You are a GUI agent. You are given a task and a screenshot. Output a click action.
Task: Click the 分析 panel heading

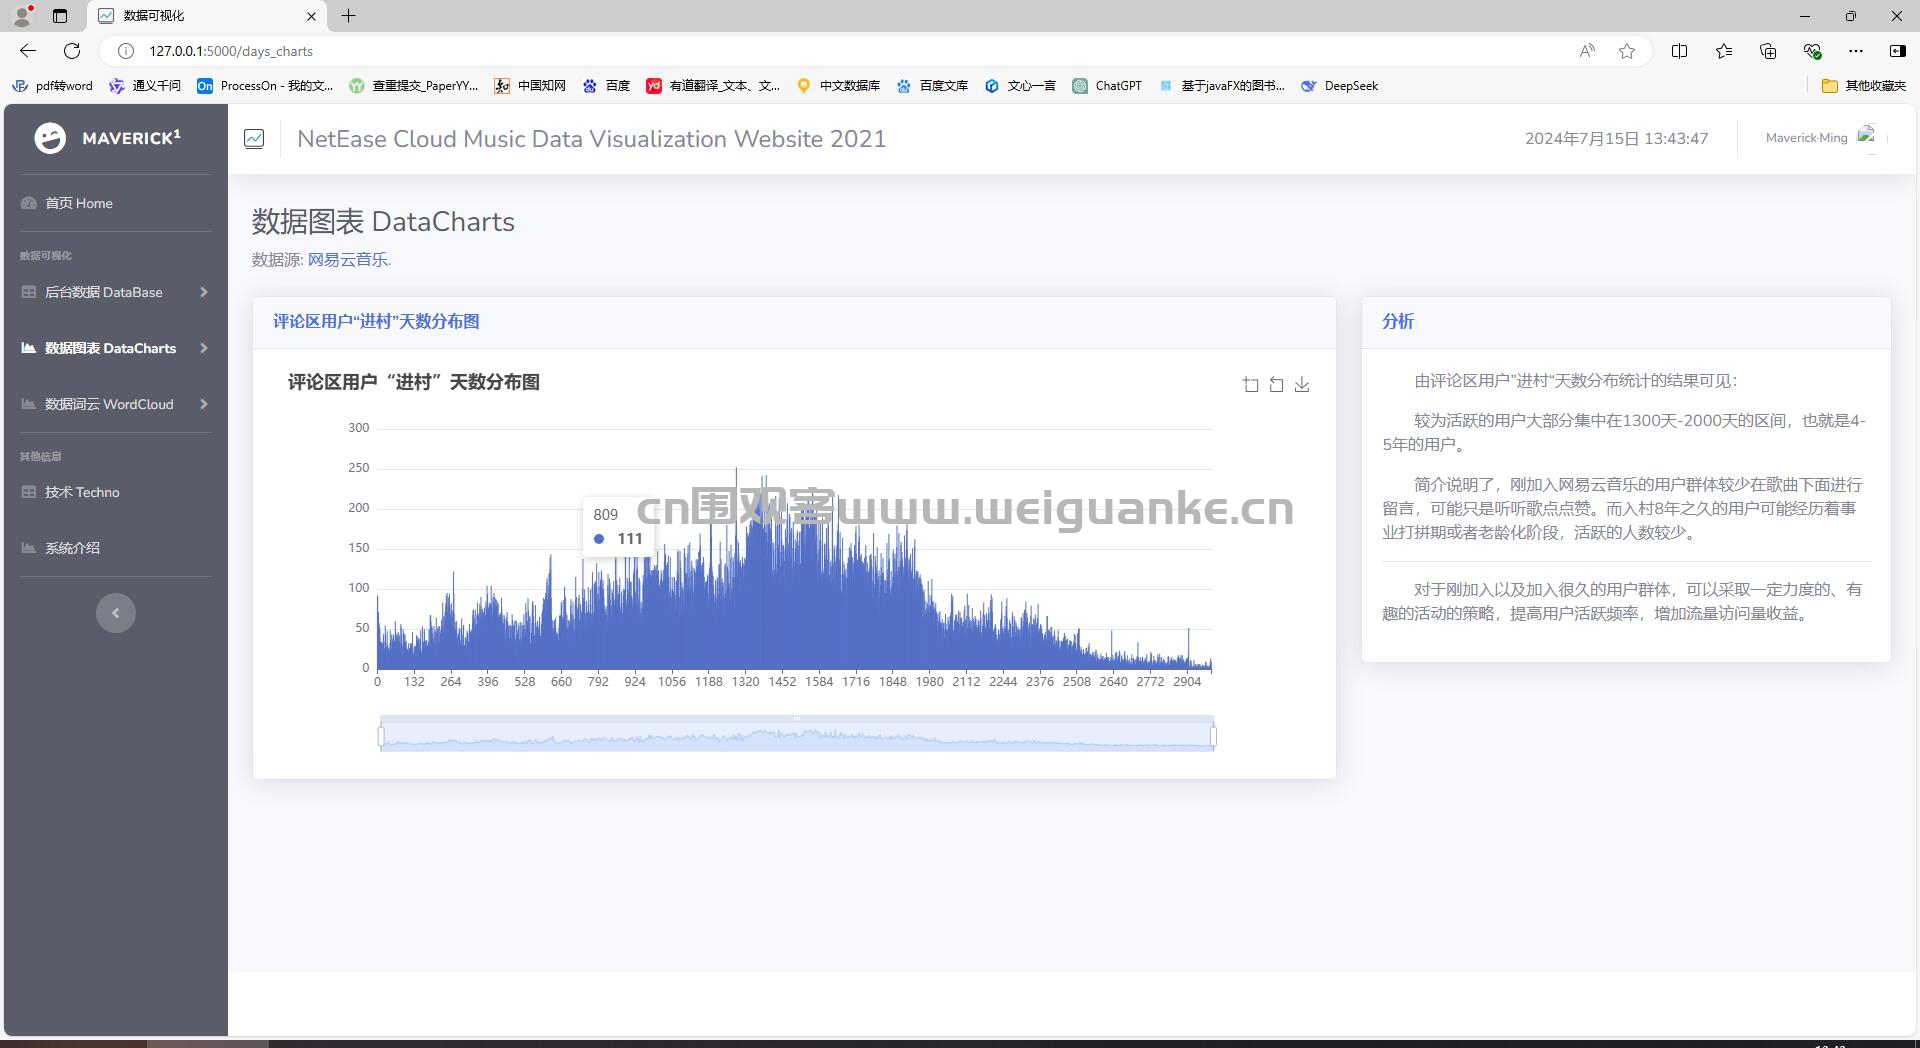coord(1398,322)
